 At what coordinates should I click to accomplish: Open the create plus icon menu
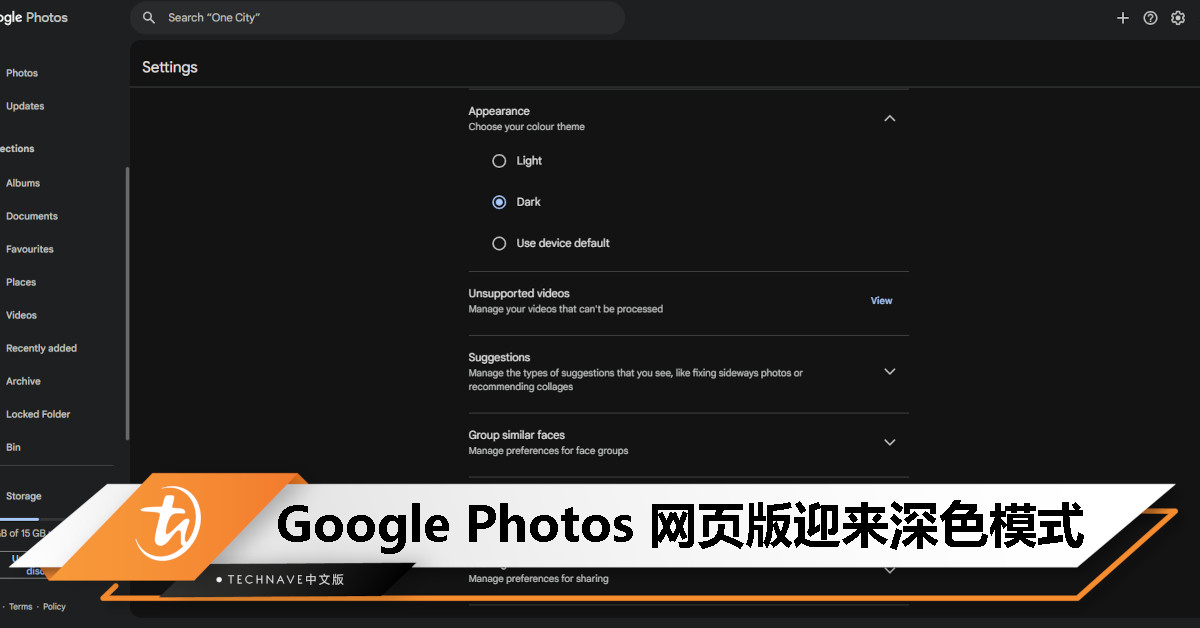1123,18
